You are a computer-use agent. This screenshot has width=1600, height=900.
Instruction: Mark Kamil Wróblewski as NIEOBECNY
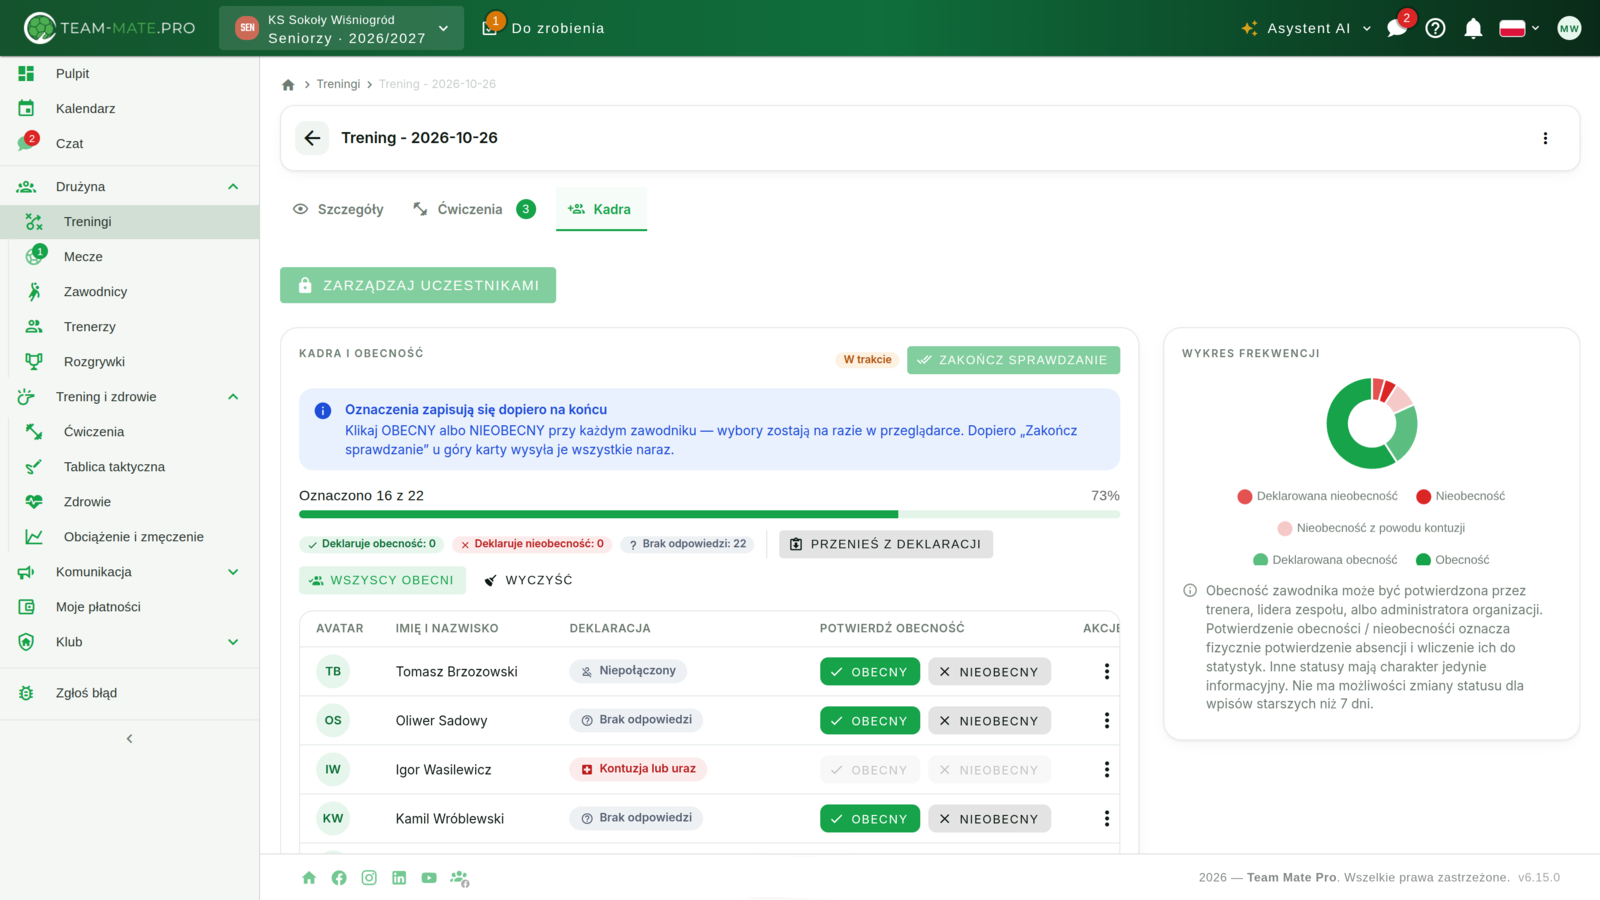click(989, 819)
